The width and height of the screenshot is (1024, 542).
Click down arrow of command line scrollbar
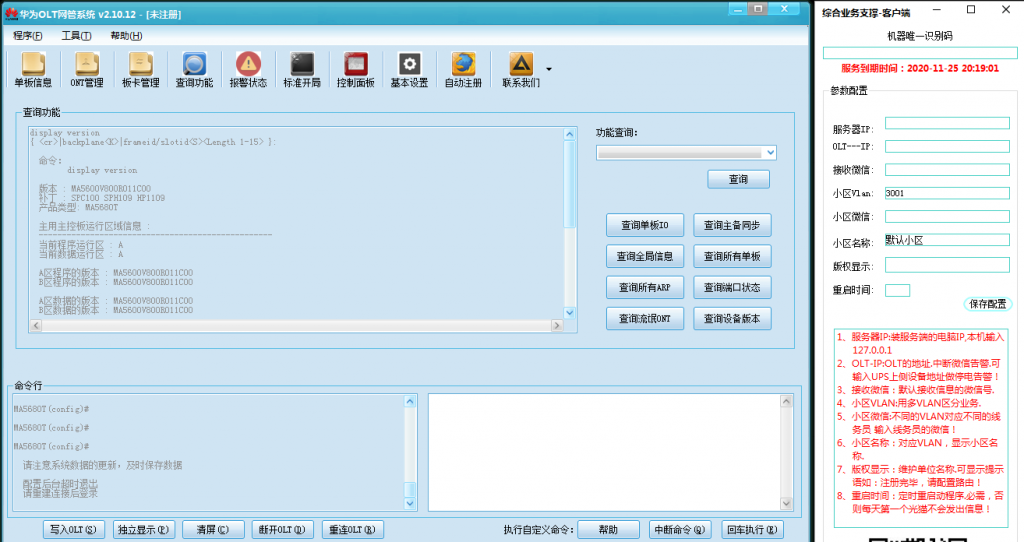[410, 503]
